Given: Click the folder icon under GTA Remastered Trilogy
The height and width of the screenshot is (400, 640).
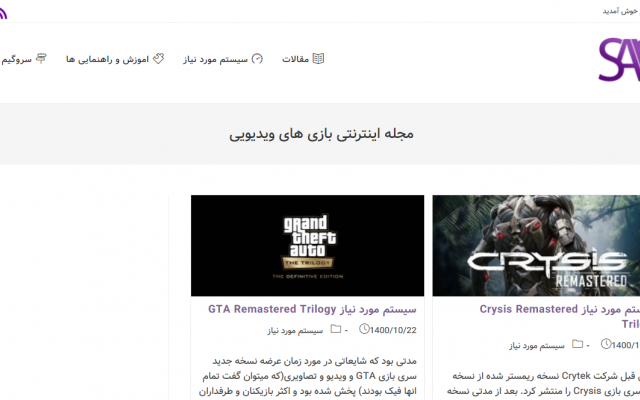Looking at the screenshot, I should 335,329.
